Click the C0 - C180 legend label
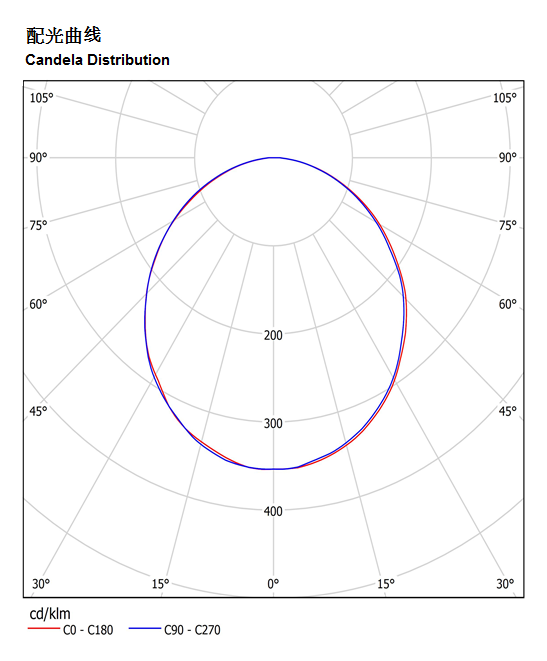Viewport: 547px width, 661px height. [88, 630]
